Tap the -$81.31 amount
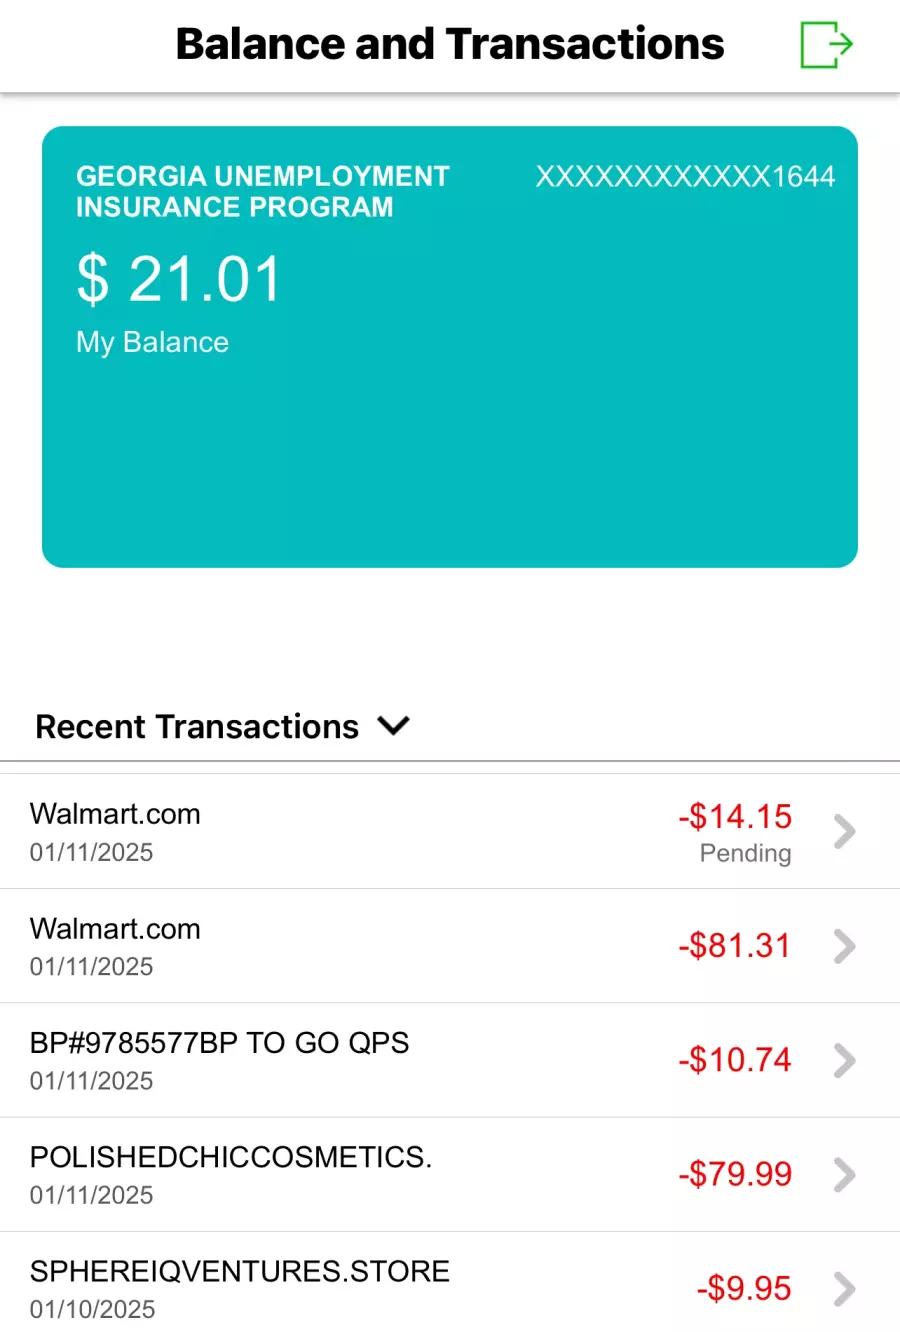The height and width of the screenshot is (1332, 900). click(x=735, y=946)
